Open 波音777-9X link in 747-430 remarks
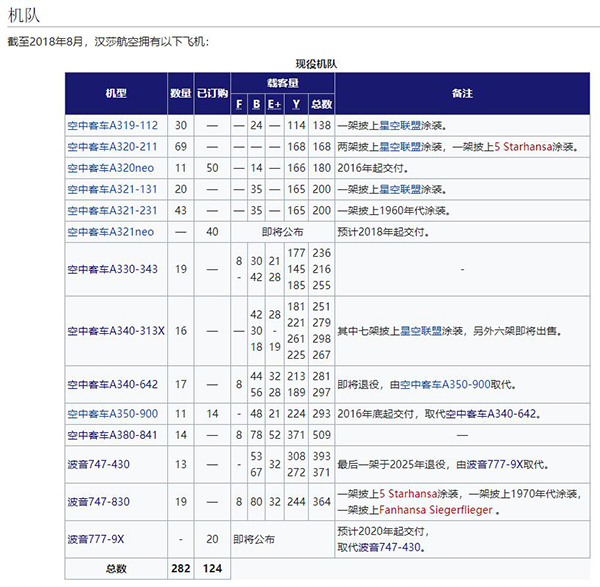This screenshot has height=587, width=600. coord(495,465)
